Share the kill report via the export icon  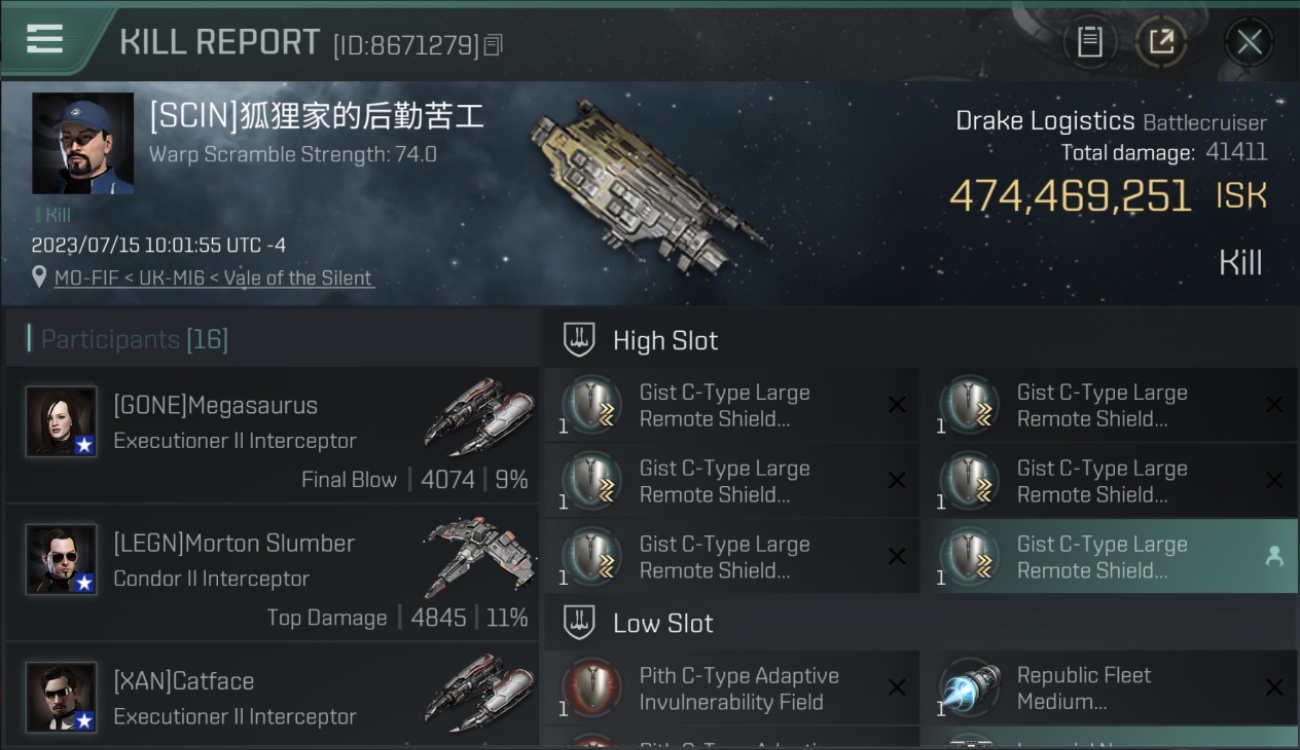pos(1161,42)
